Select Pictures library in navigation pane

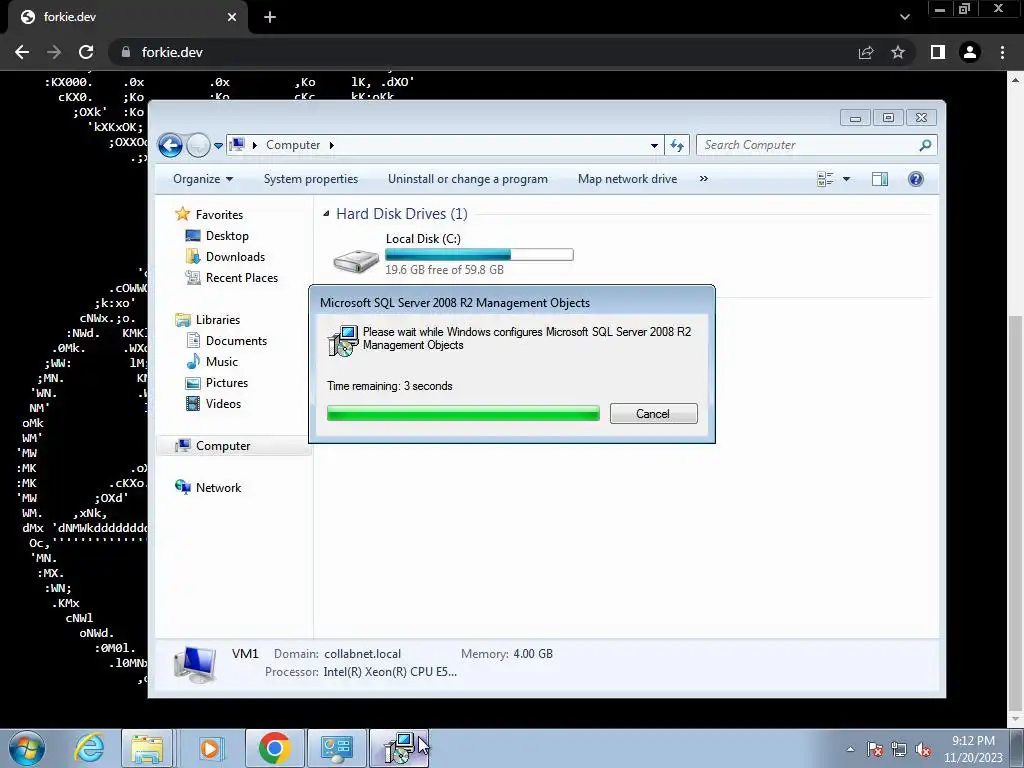[x=227, y=383]
